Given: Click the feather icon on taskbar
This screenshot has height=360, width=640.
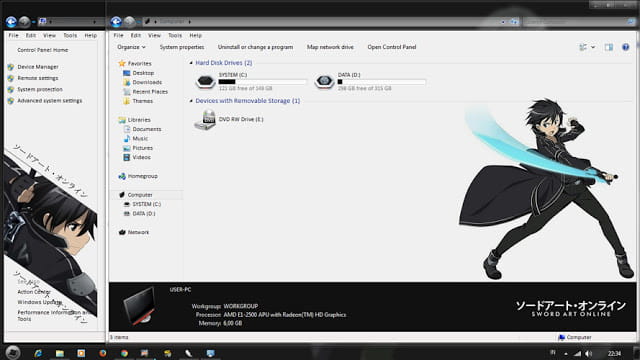Looking at the screenshot, I should (x=188, y=353).
